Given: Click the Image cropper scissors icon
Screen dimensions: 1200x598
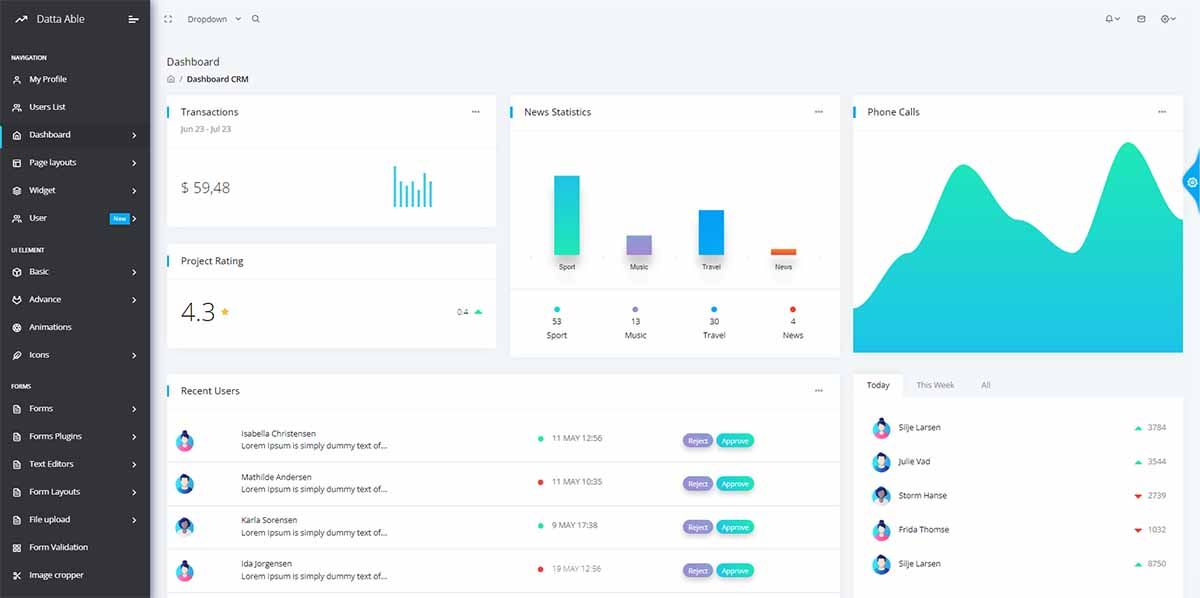Looking at the screenshot, I should point(17,575).
